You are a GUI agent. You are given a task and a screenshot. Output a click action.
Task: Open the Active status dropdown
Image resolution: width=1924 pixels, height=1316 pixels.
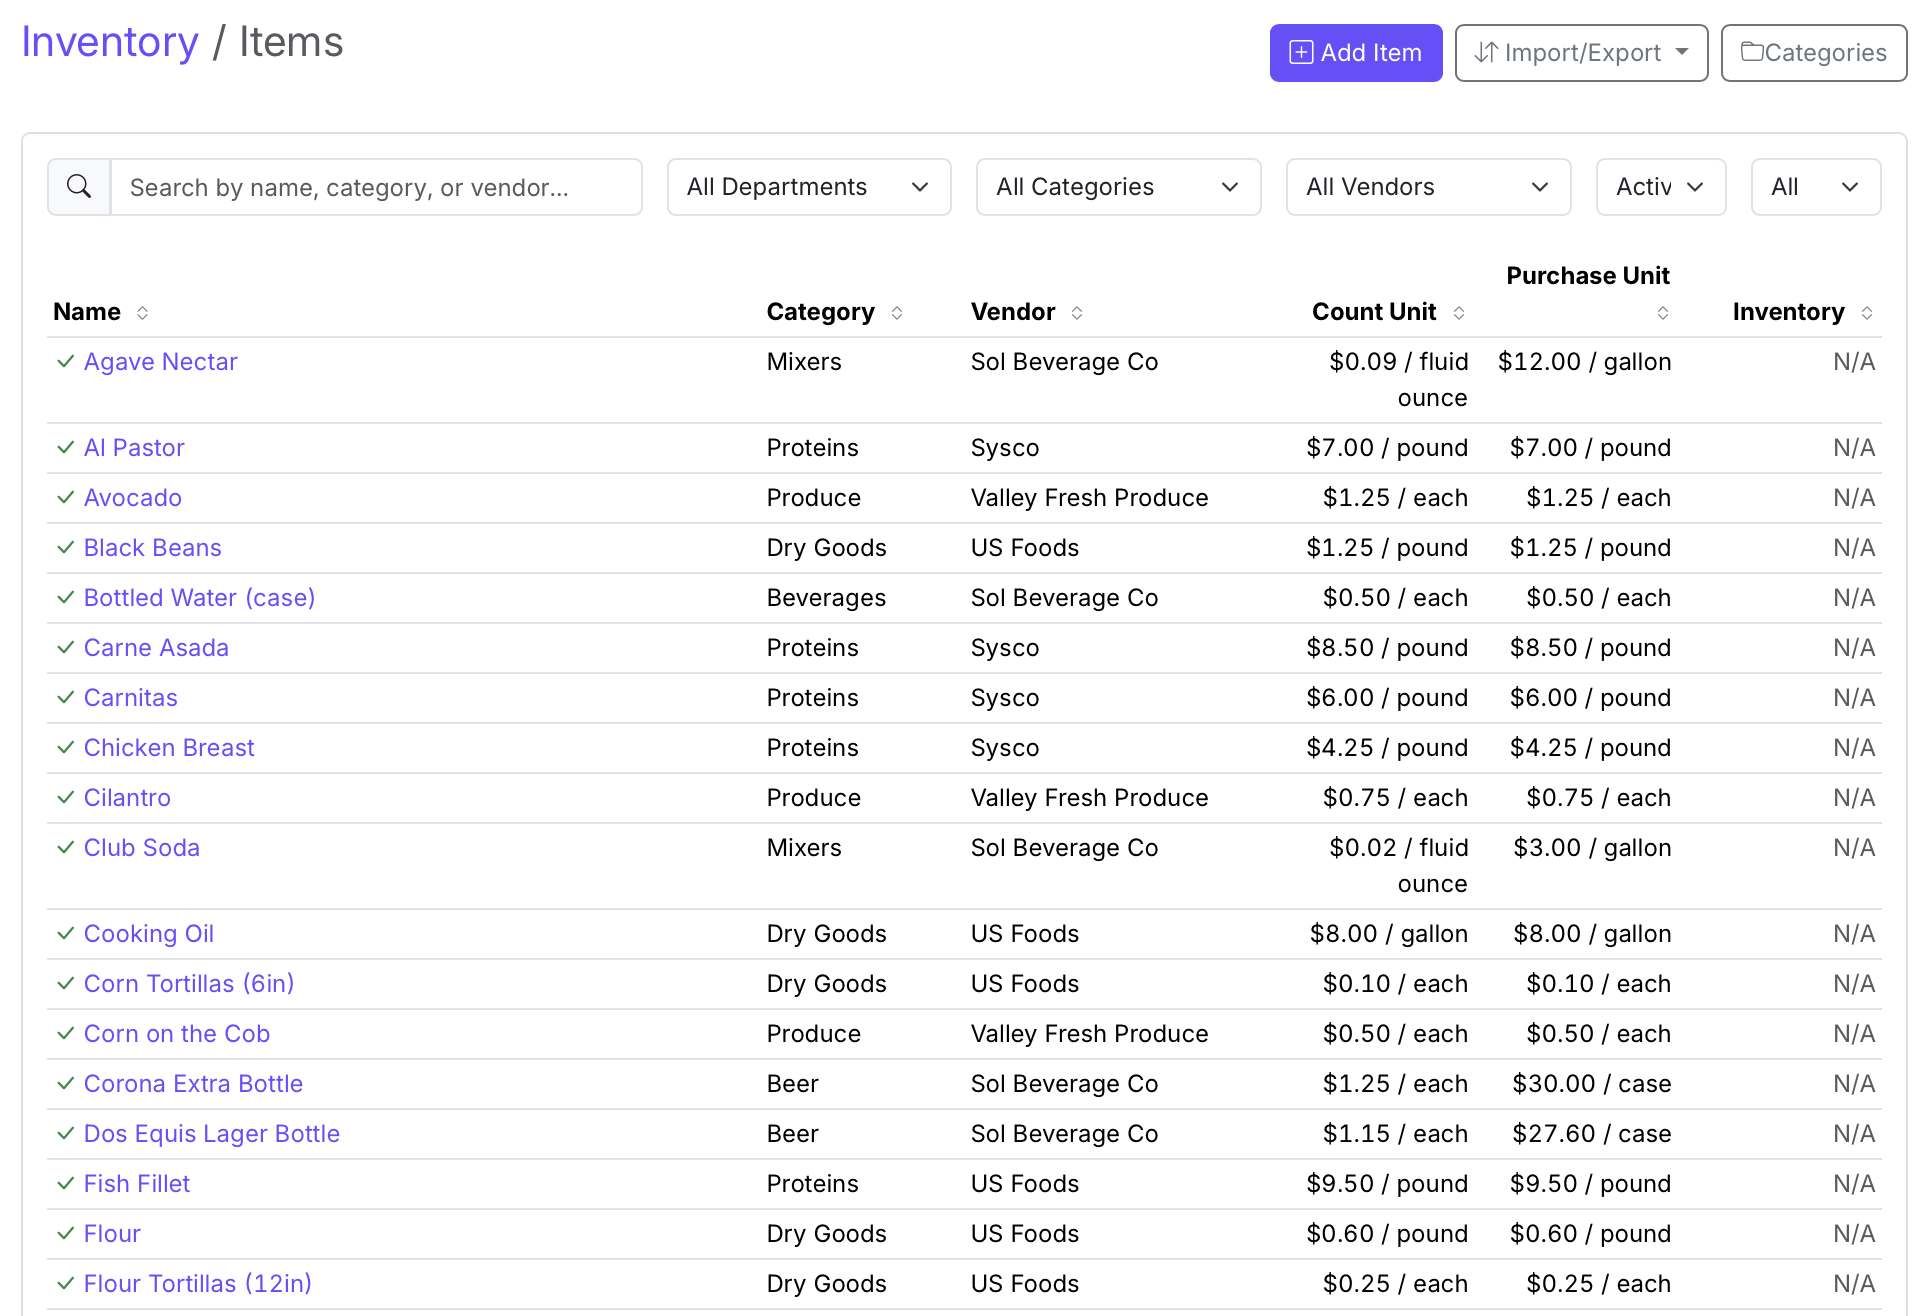(x=1661, y=187)
